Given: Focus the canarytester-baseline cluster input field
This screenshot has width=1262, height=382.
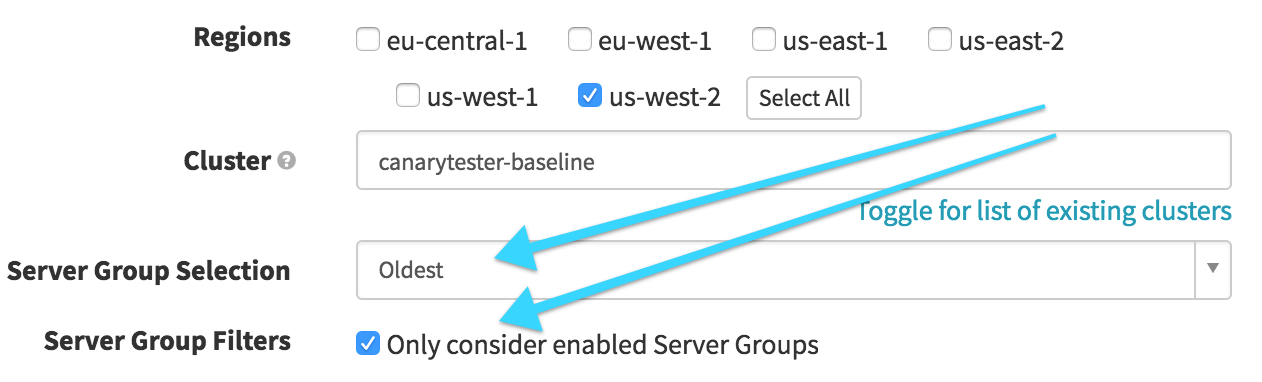Looking at the screenshot, I should click(x=794, y=160).
